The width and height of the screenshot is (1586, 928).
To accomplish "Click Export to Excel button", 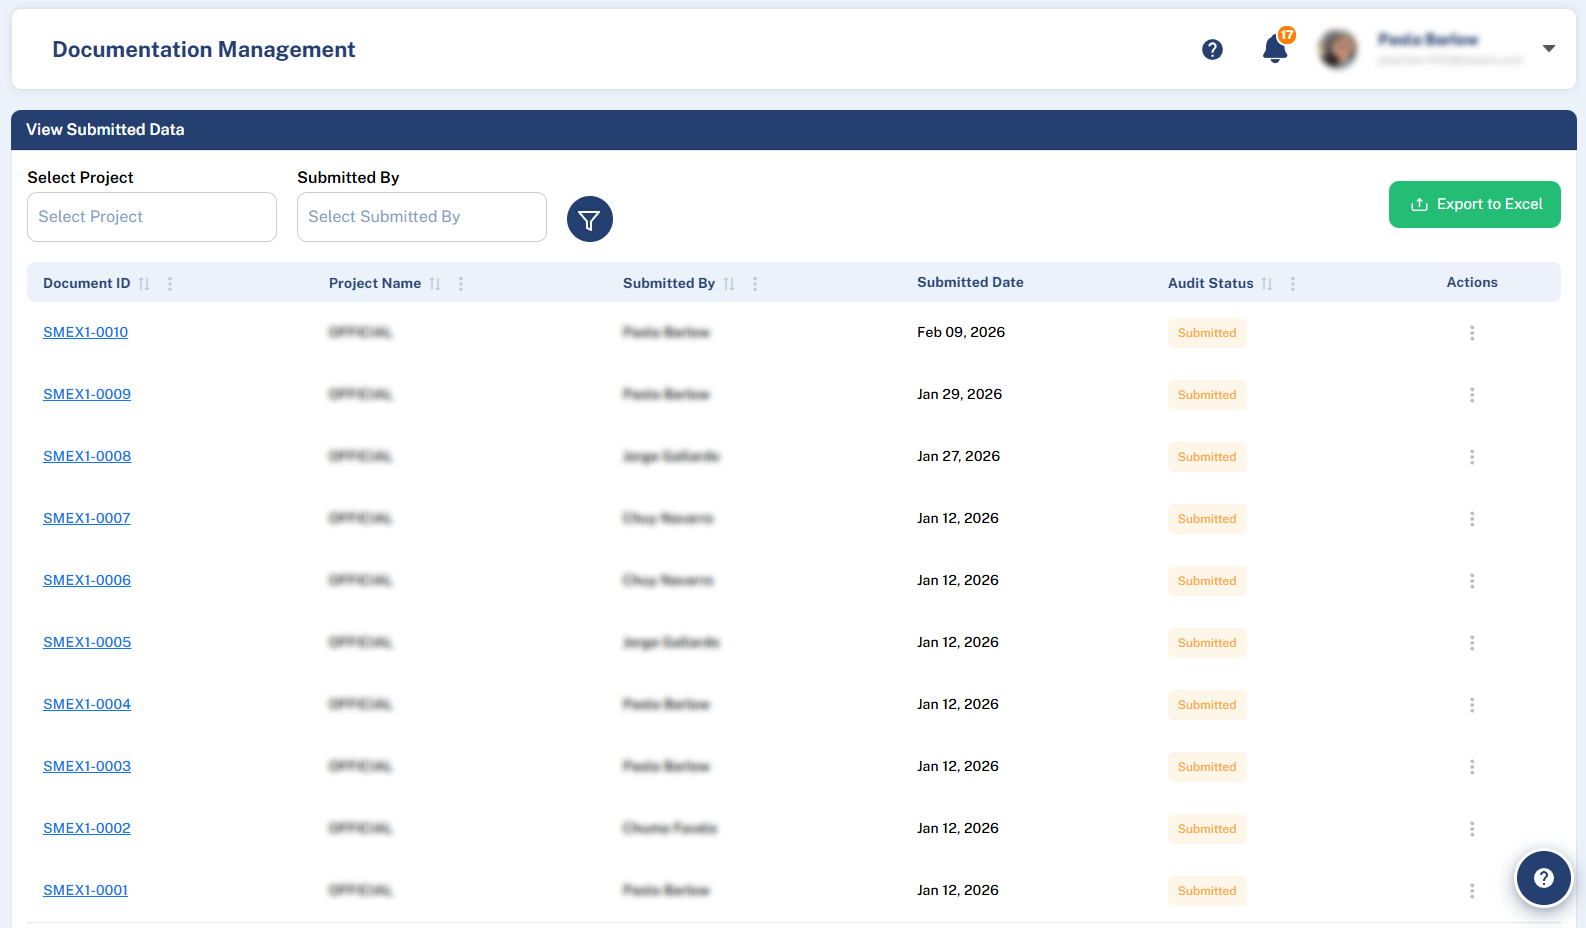I will (1474, 204).
